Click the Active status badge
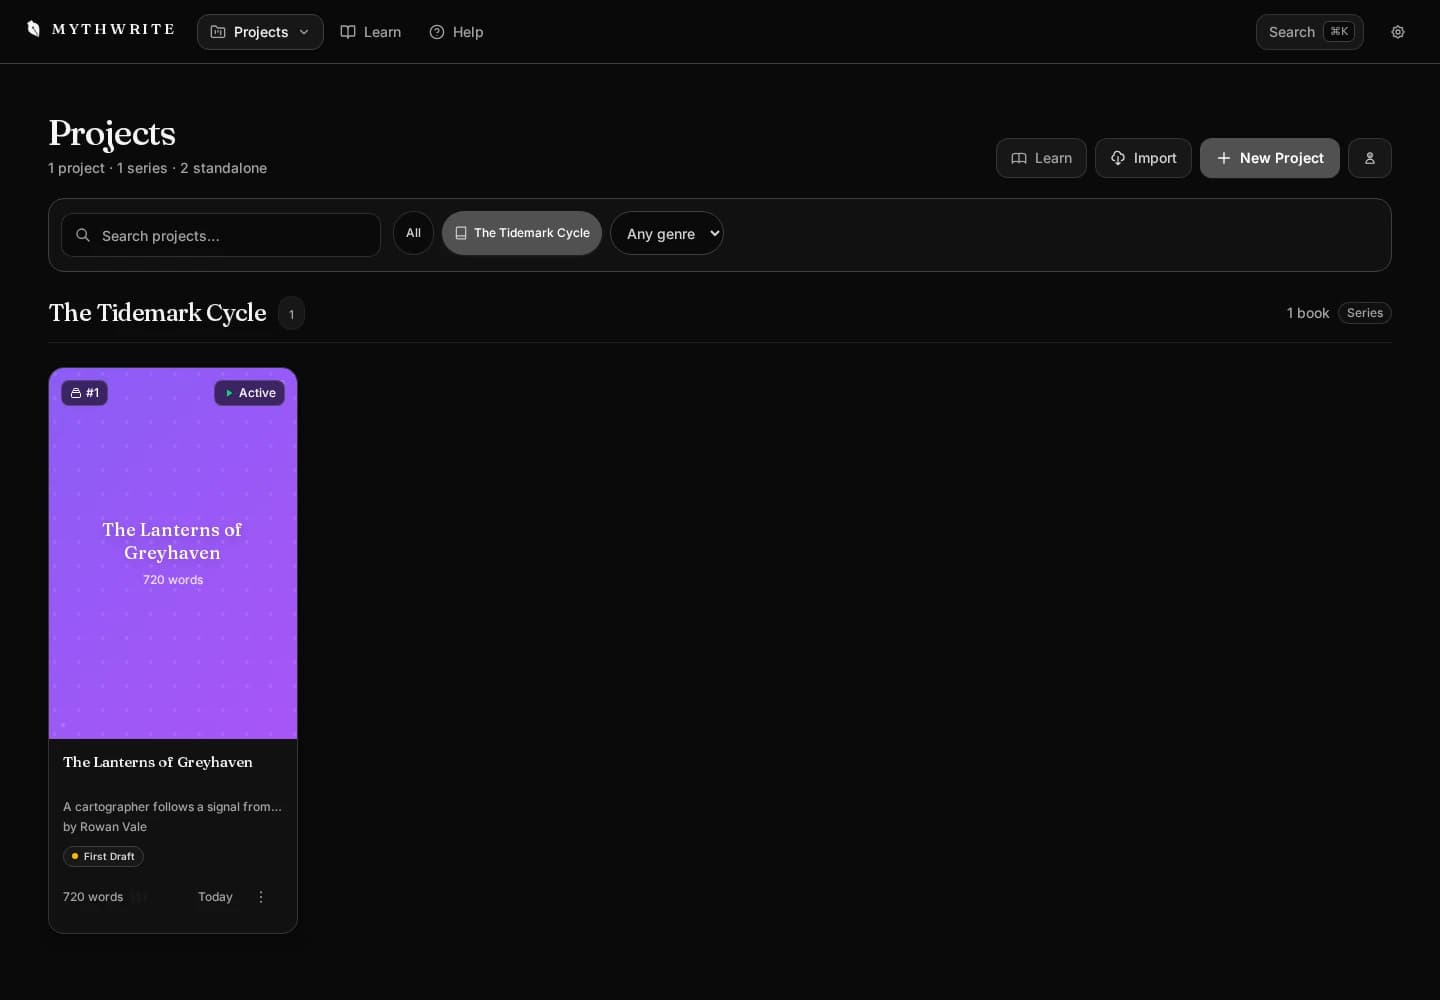1440x1000 pixels. (249, 393)
